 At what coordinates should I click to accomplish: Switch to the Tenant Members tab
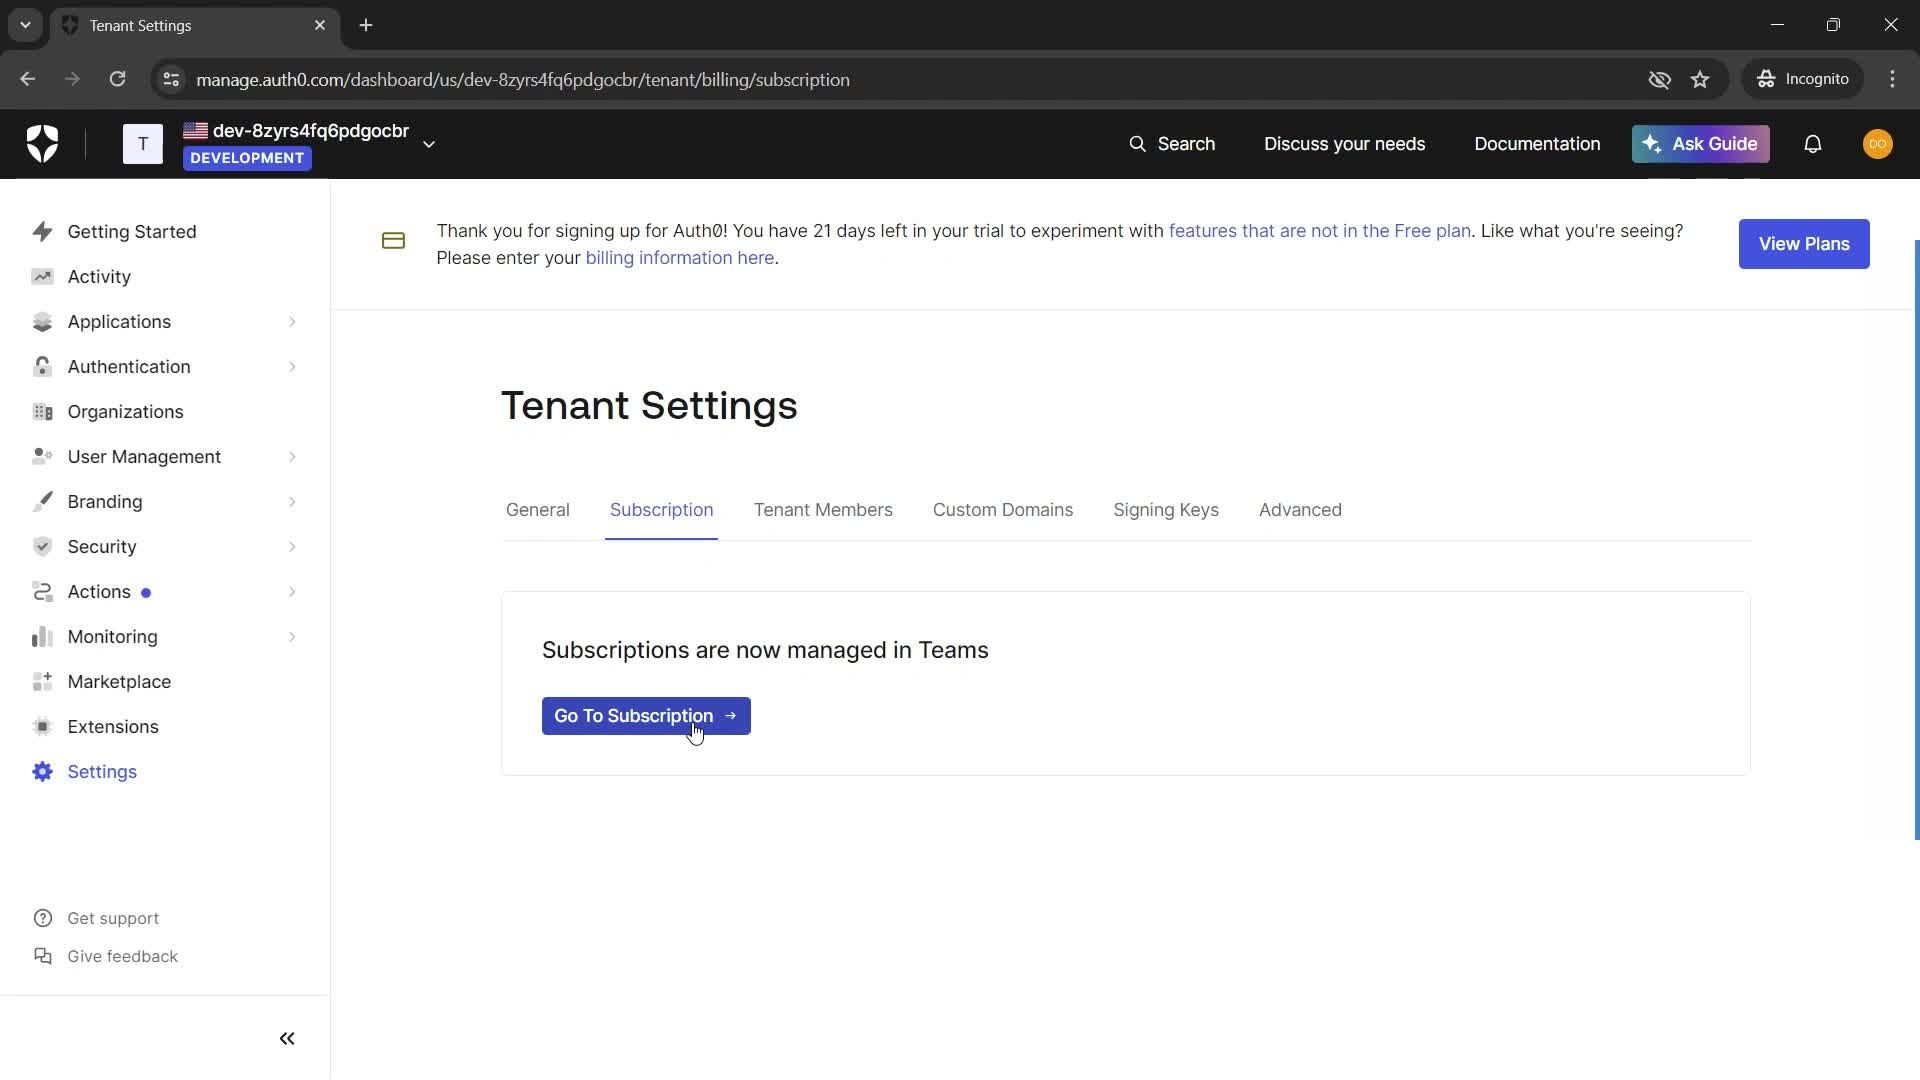coord(823,510)
